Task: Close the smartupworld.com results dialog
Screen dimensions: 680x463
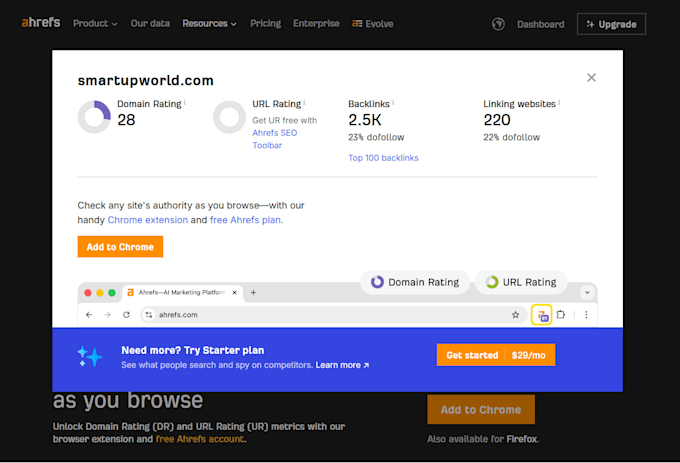Action: coord(591,78)
